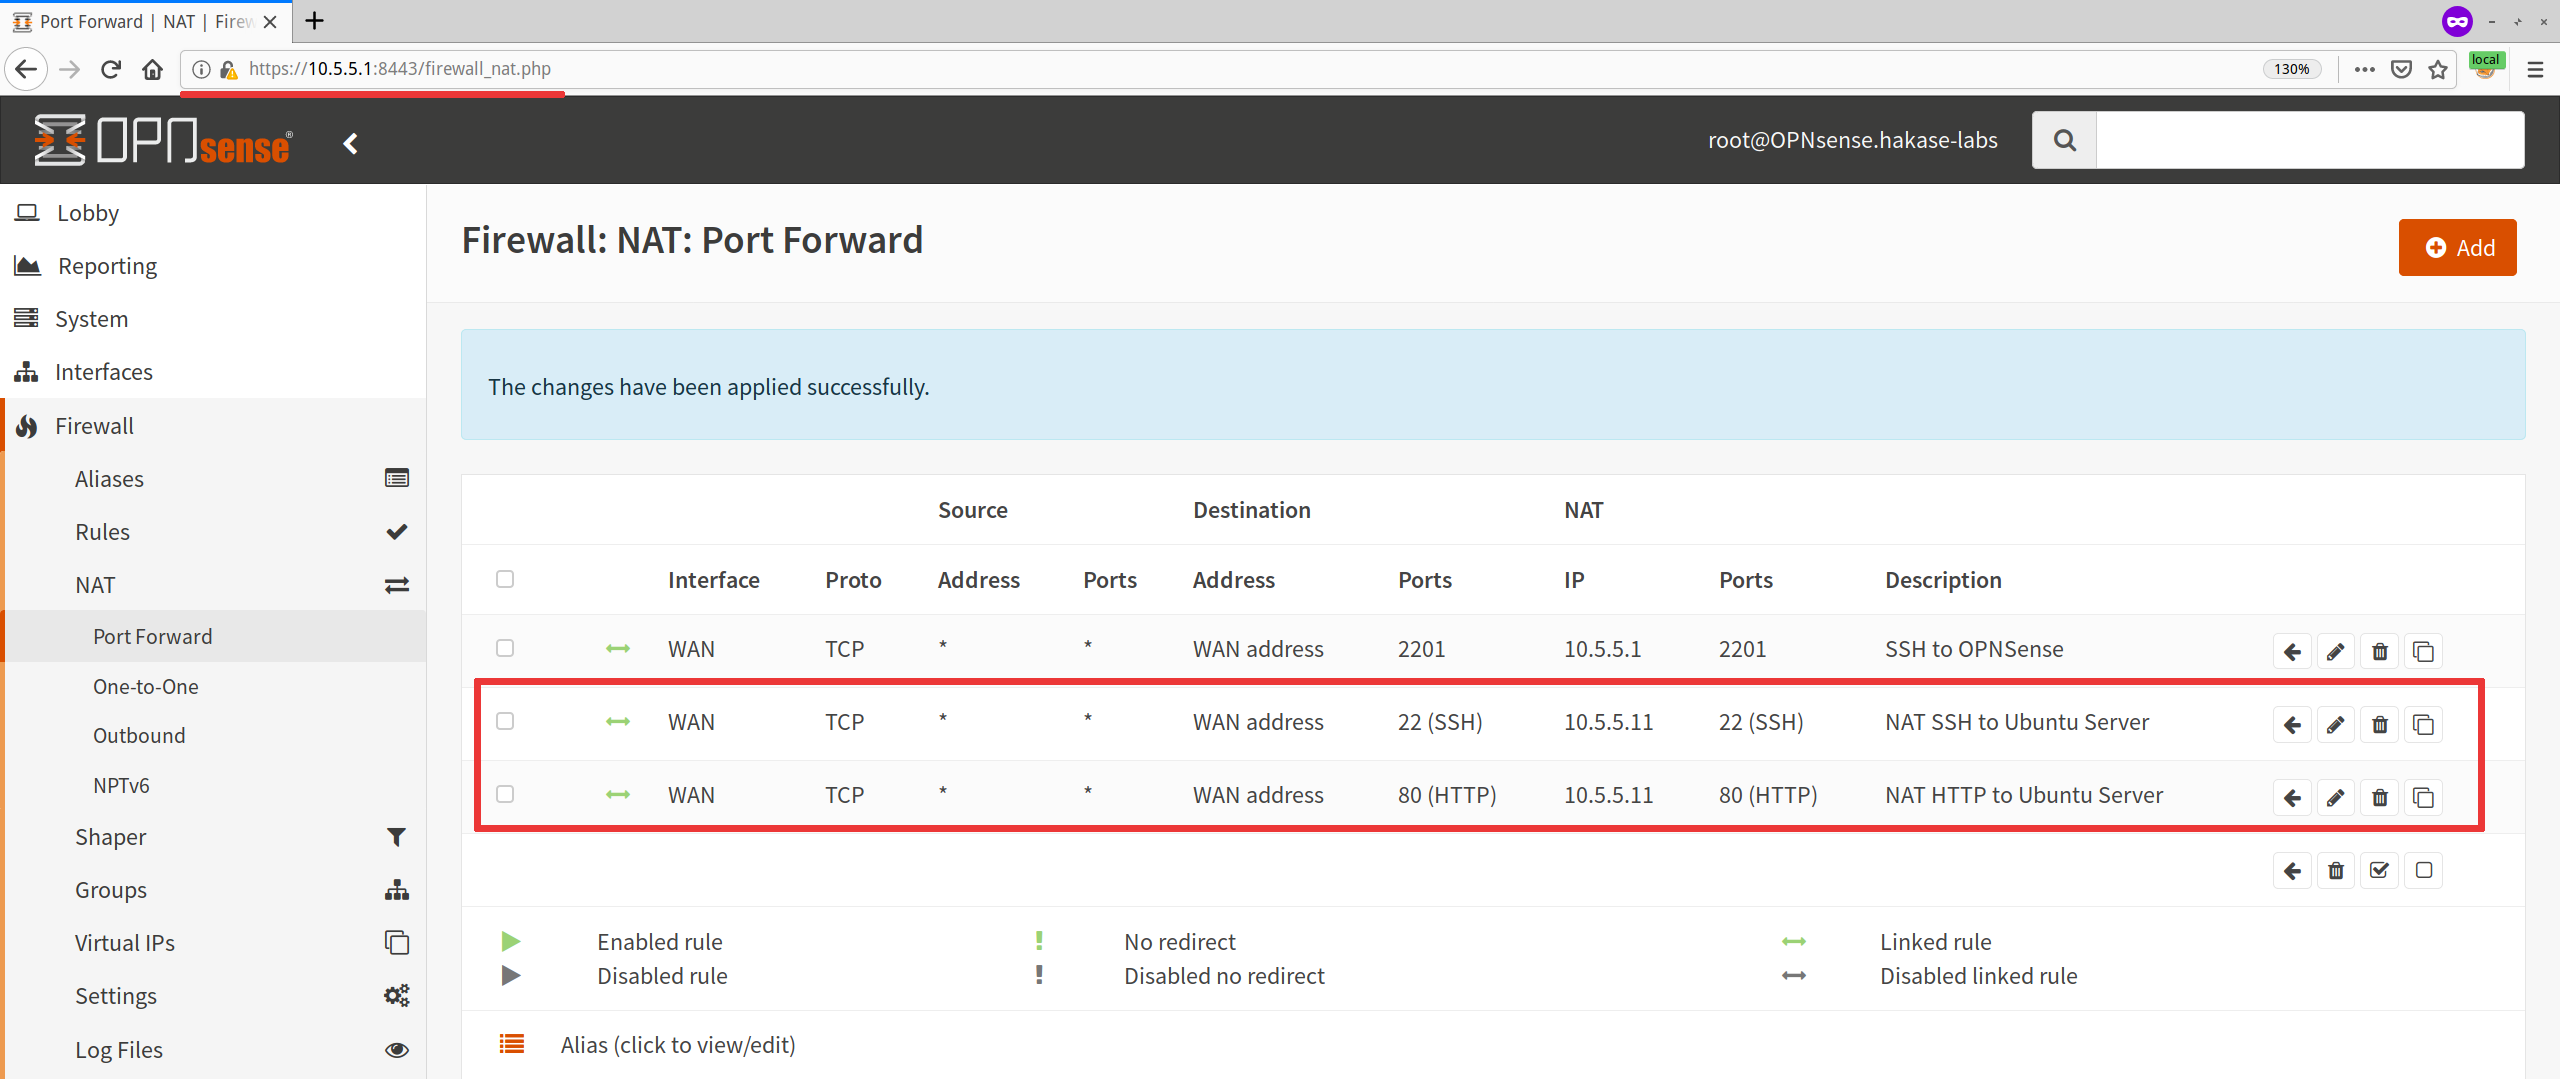This screenshot has width=2560, height=1079.
Task: Click the search magnifier icon
Action: point(2064,140)
